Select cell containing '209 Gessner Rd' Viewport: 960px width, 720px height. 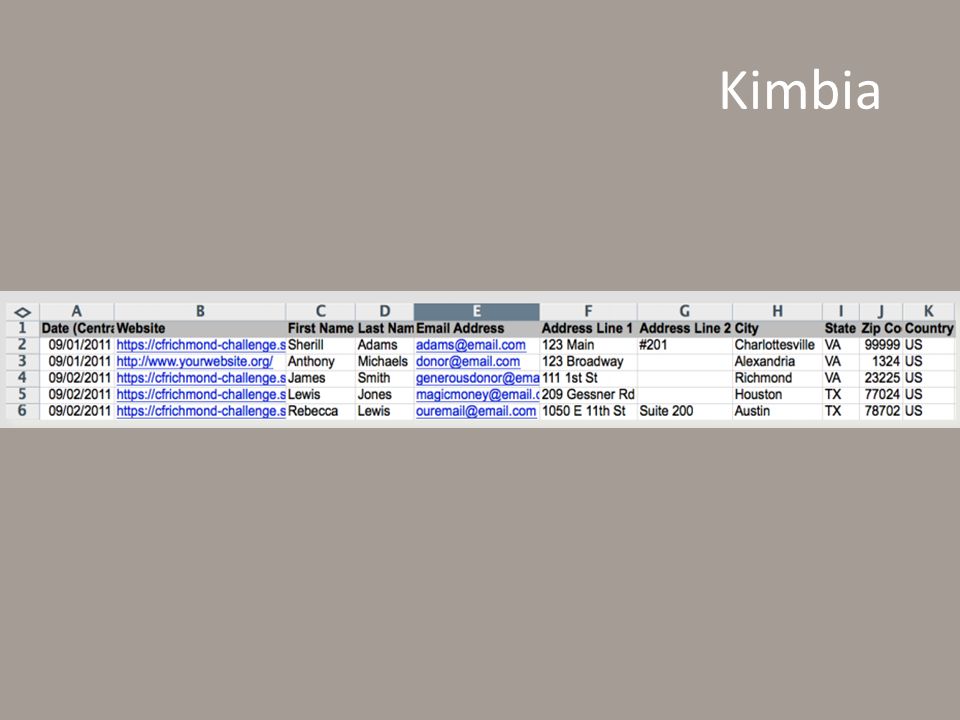[x=588, y=394]
